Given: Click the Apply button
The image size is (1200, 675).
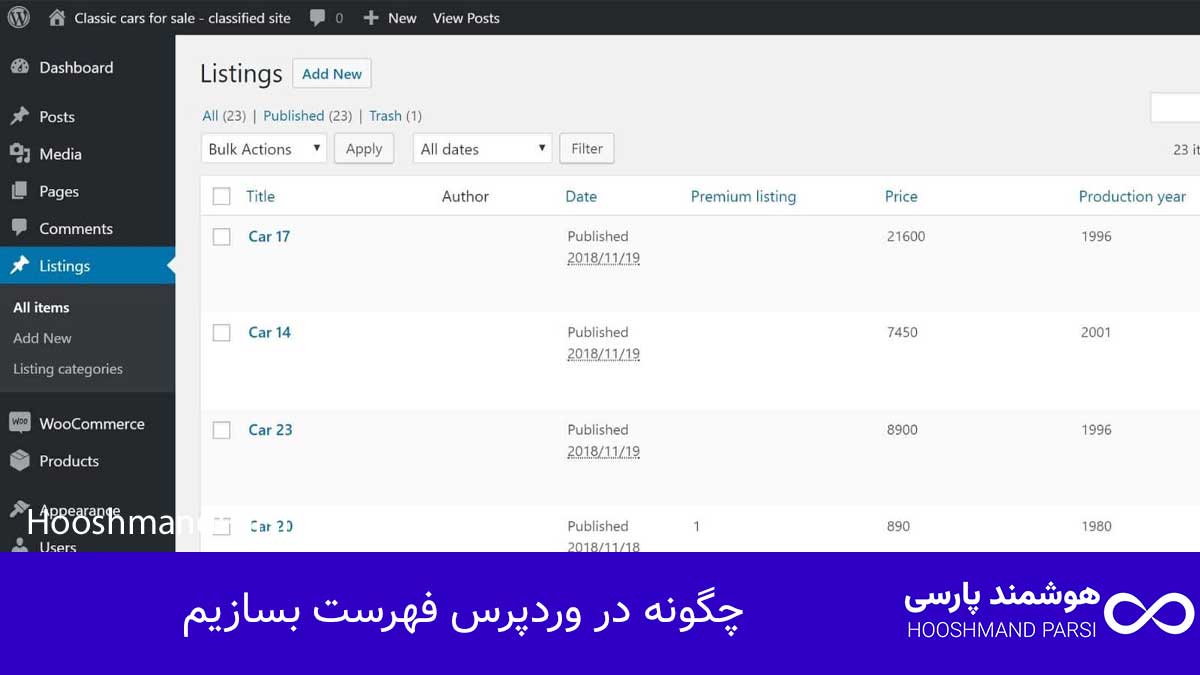Looking at the screenshot, I should 364,148.
